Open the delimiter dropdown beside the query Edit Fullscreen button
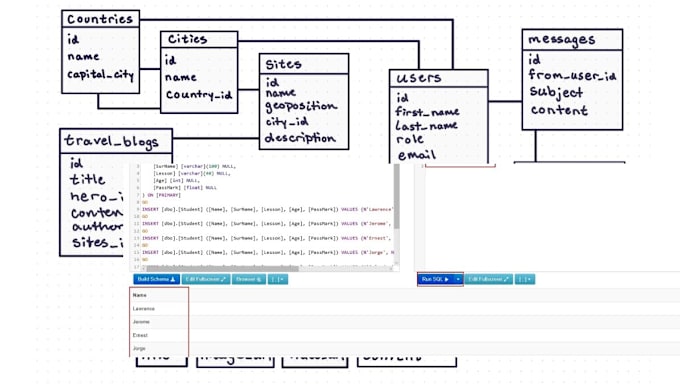 (525, 279)
